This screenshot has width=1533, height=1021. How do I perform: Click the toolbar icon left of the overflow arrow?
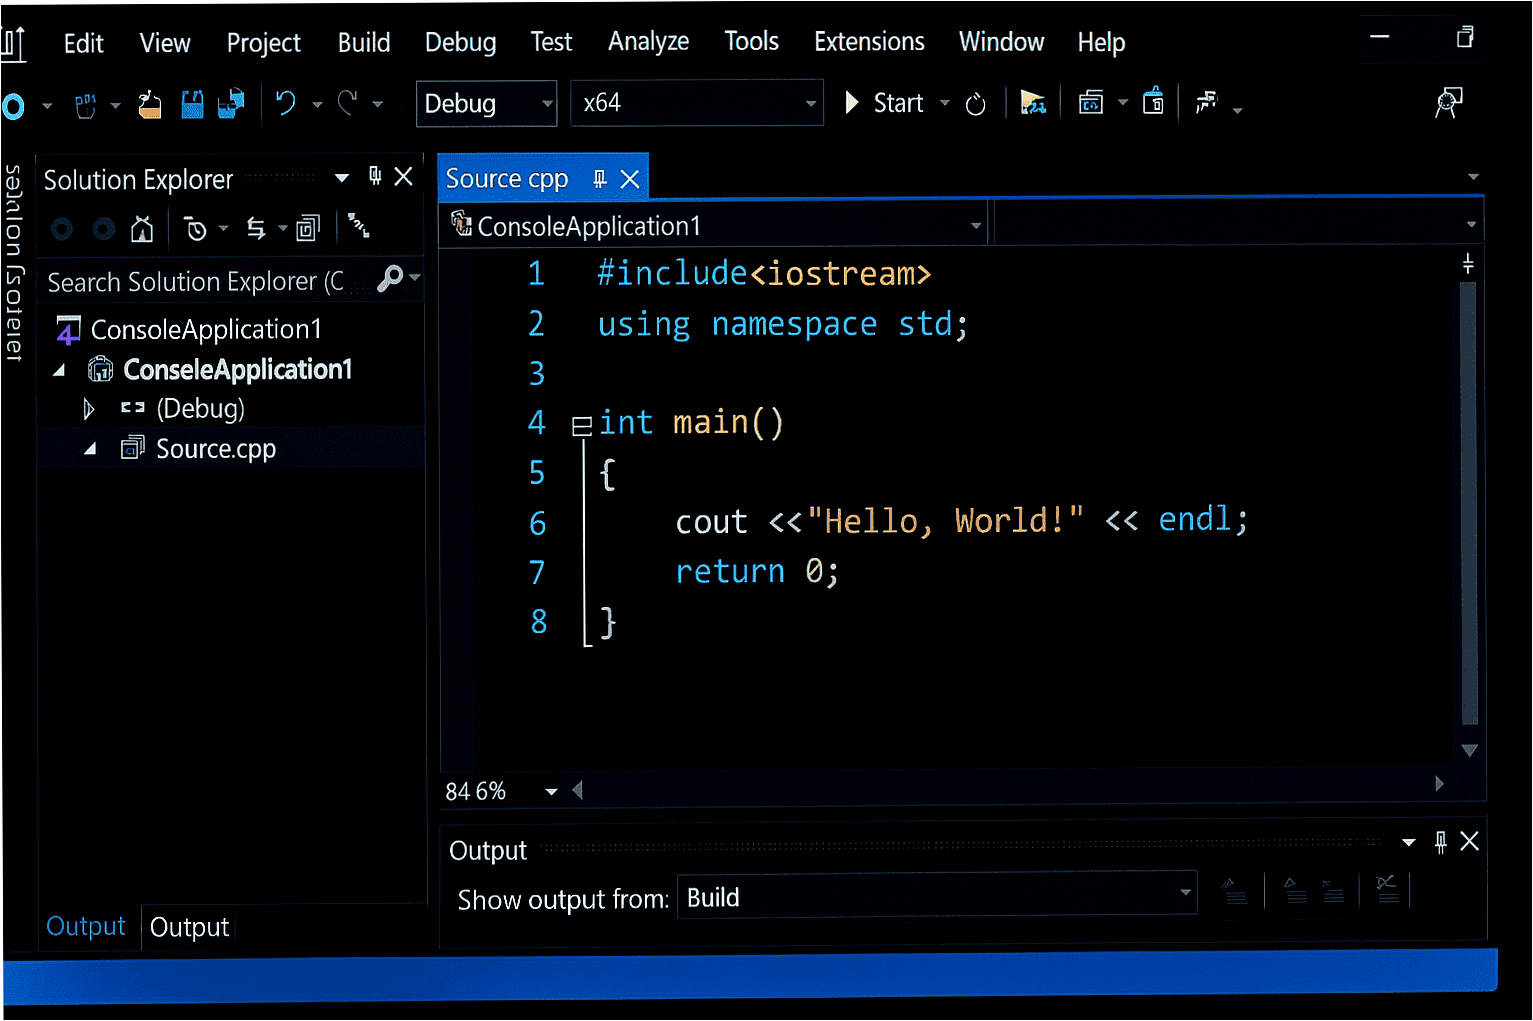(1207, 102)
